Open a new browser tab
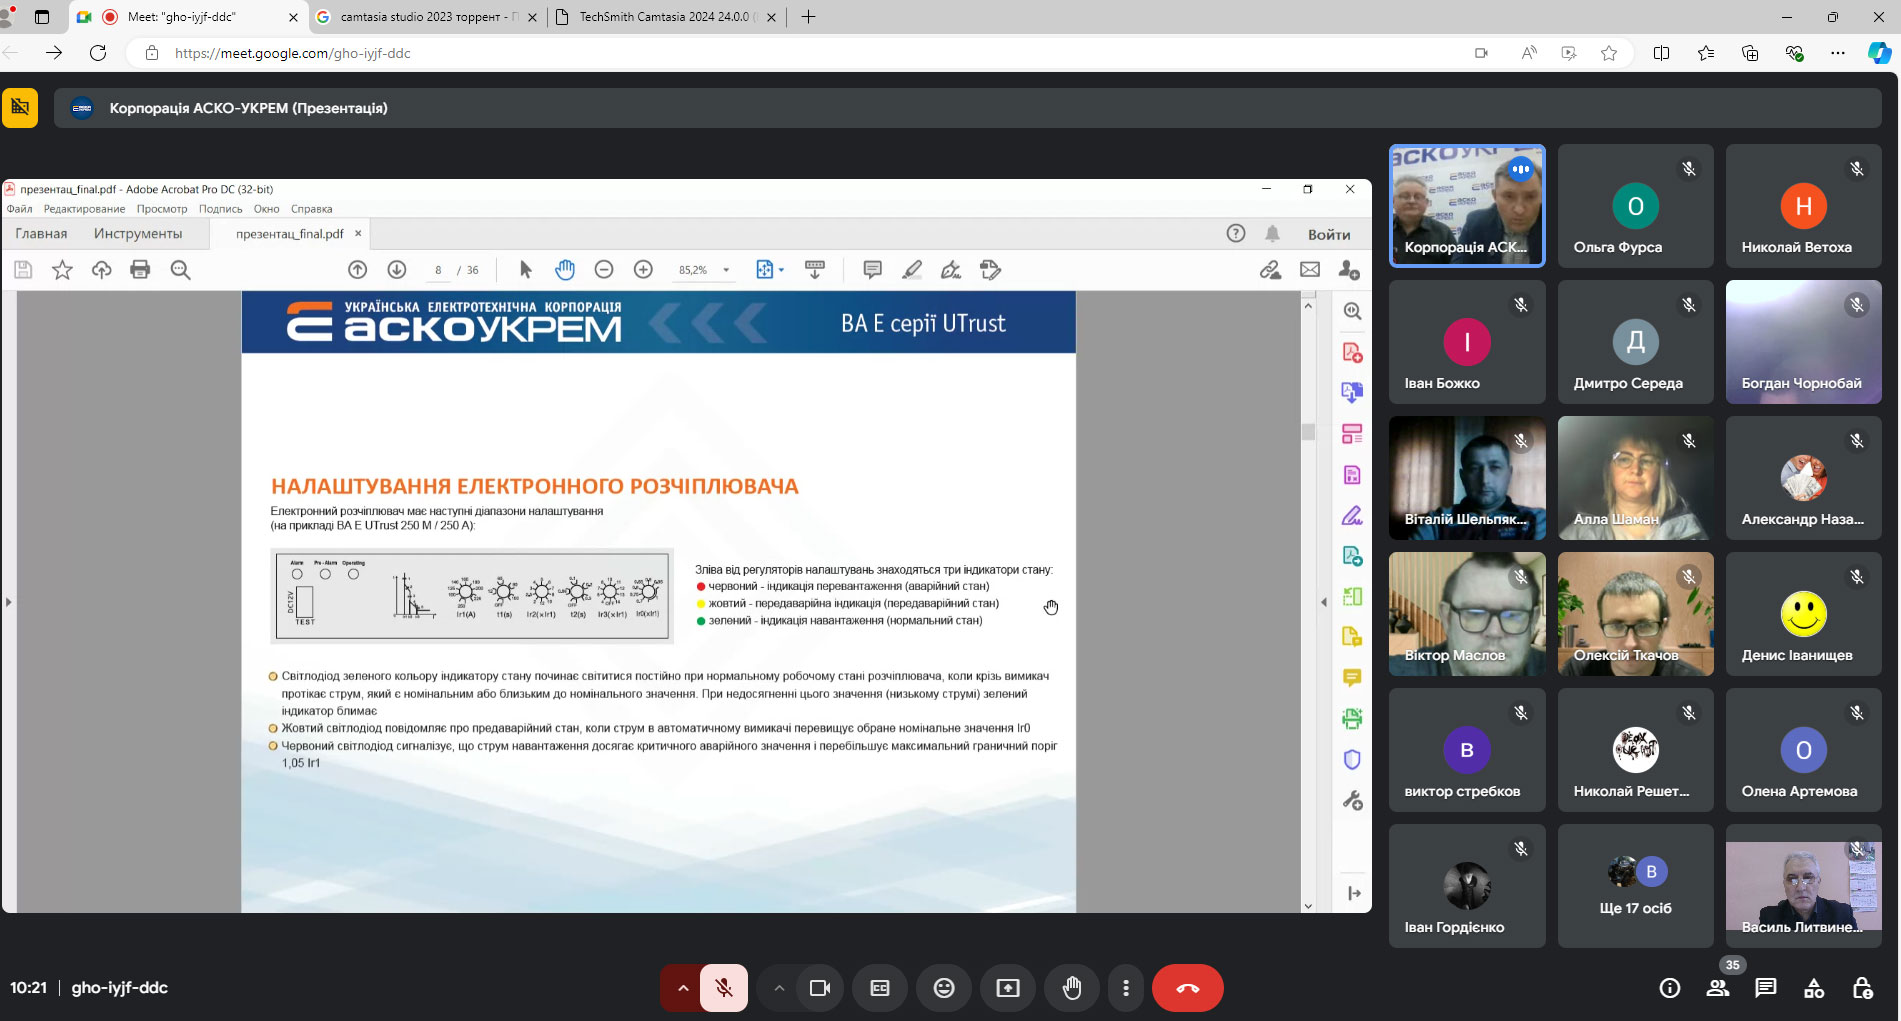1901x1021 pixels. tap(808, 17)
